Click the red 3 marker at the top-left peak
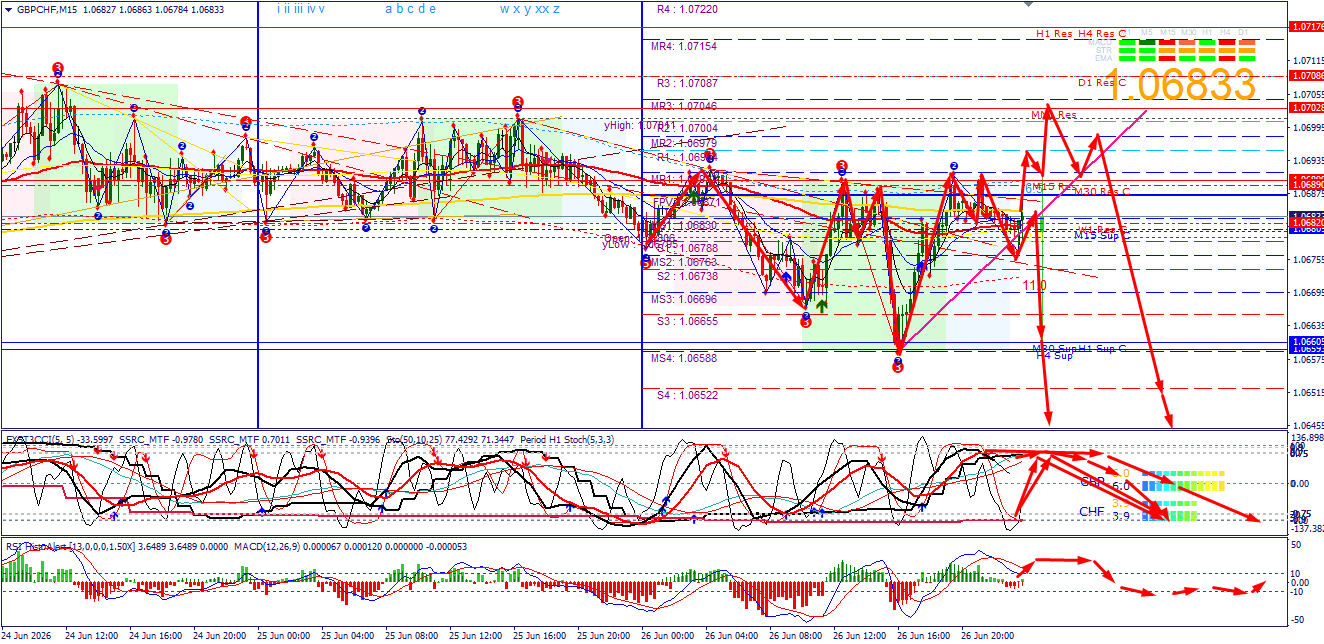The width and height of the screenshot is (1324, 644). pyautogui.click(x=58, y=68)
